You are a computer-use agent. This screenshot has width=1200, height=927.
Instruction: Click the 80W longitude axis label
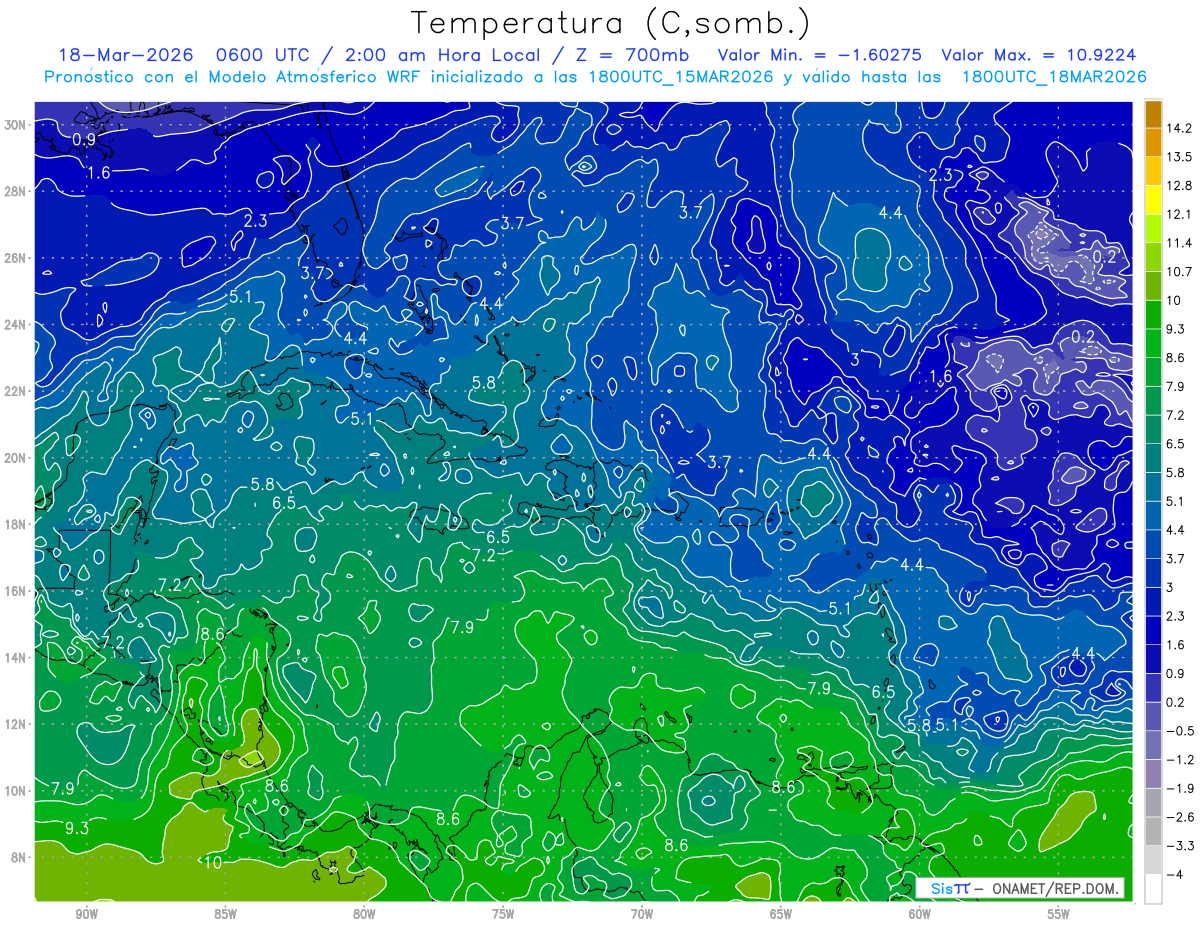(x=364, y=913)
